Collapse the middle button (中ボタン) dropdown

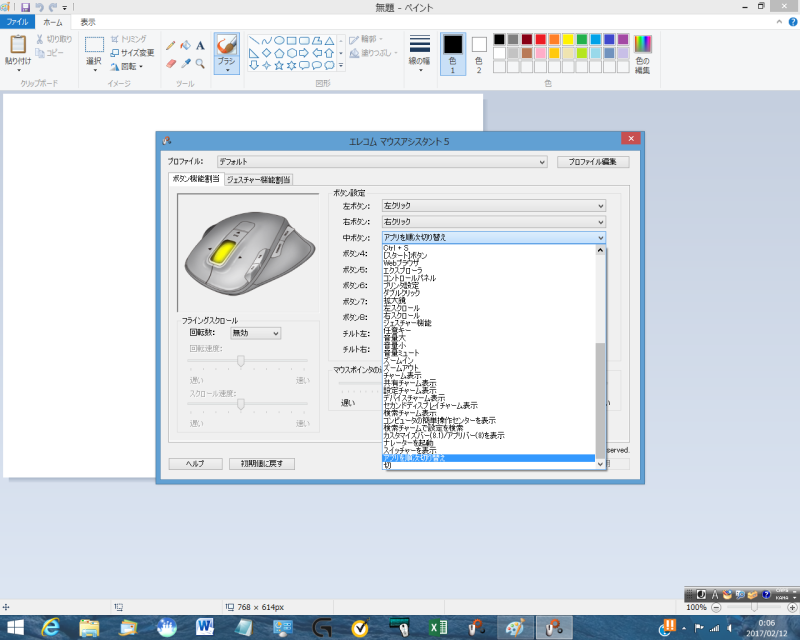pos(601,238)
